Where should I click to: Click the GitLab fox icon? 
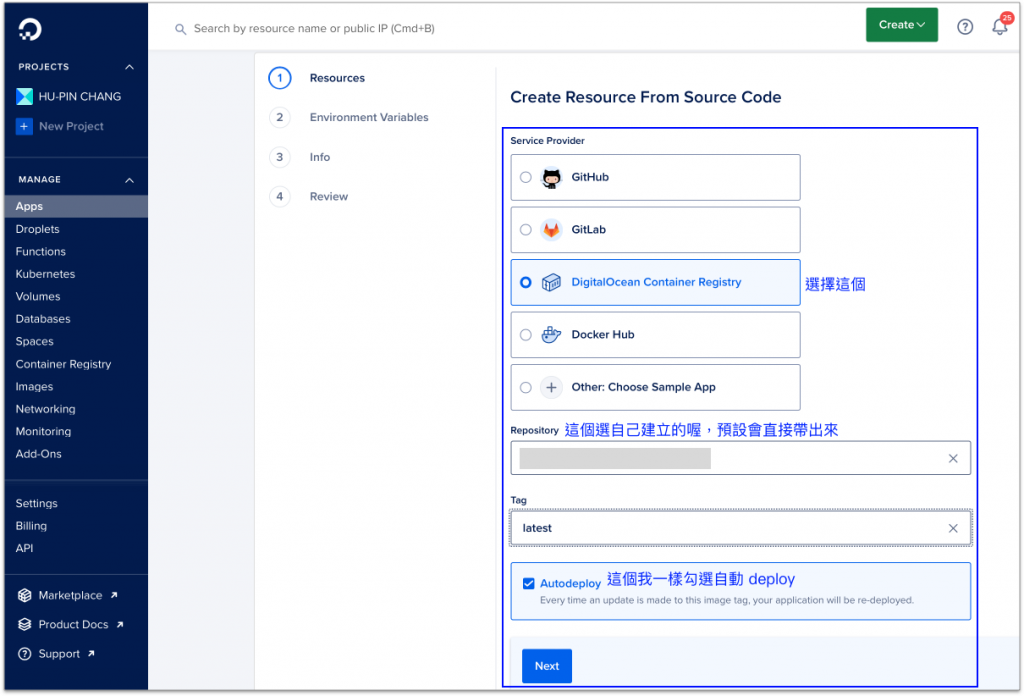(551, 230)
